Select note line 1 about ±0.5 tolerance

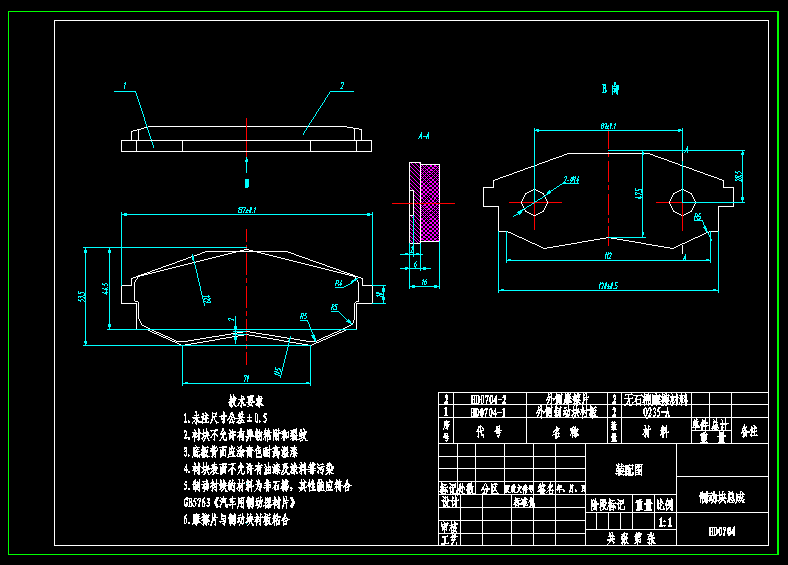[x=225, y=418]
